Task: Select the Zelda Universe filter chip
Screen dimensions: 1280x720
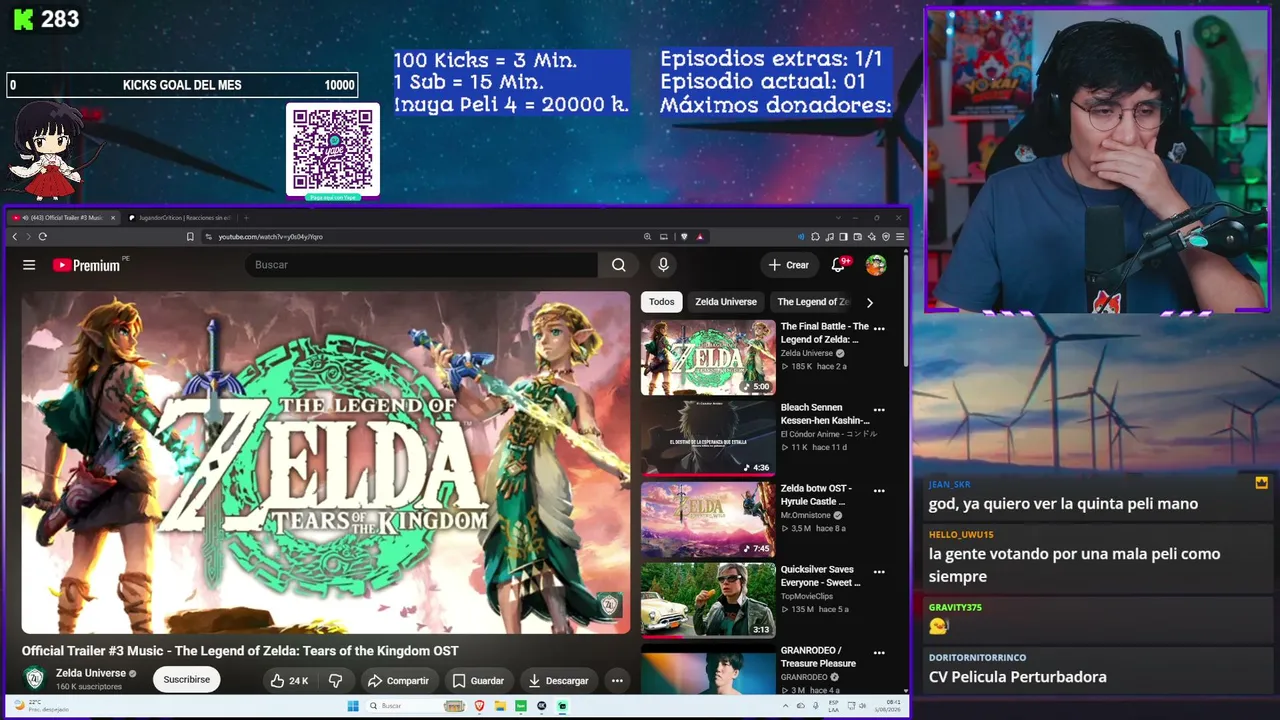Action: (726, 302)
